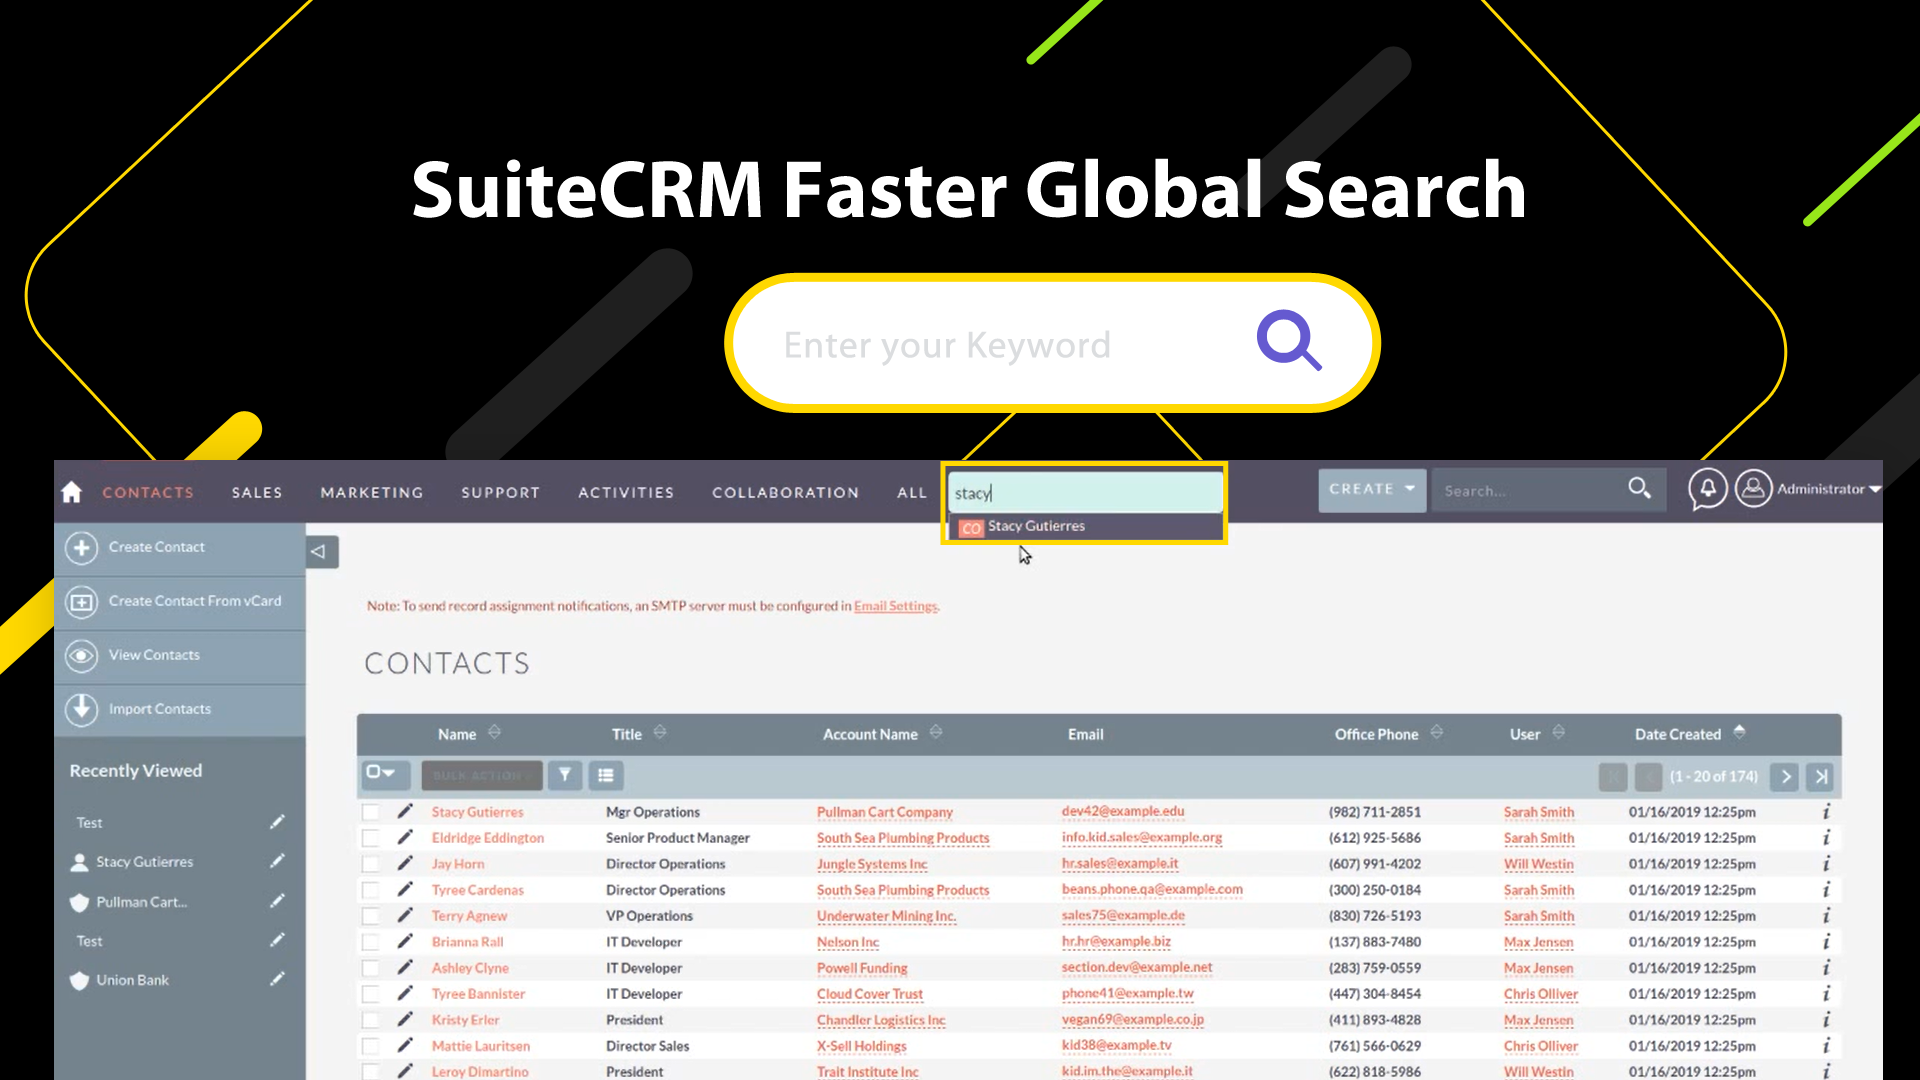Jump to last page of contacts

1821,776
